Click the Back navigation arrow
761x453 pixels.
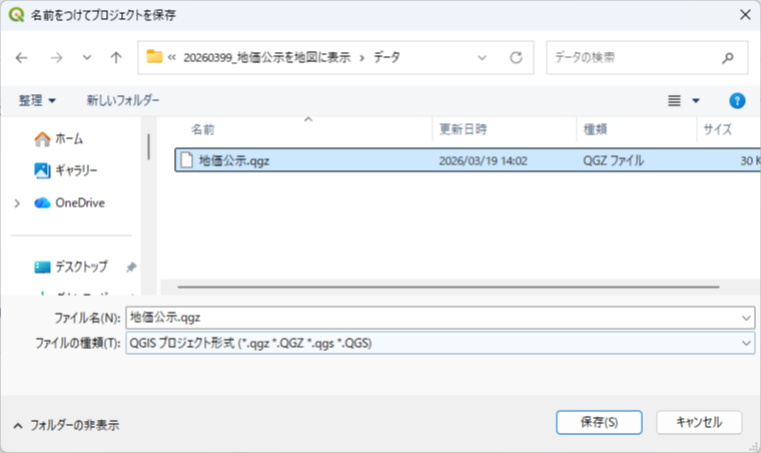(22, 58)
